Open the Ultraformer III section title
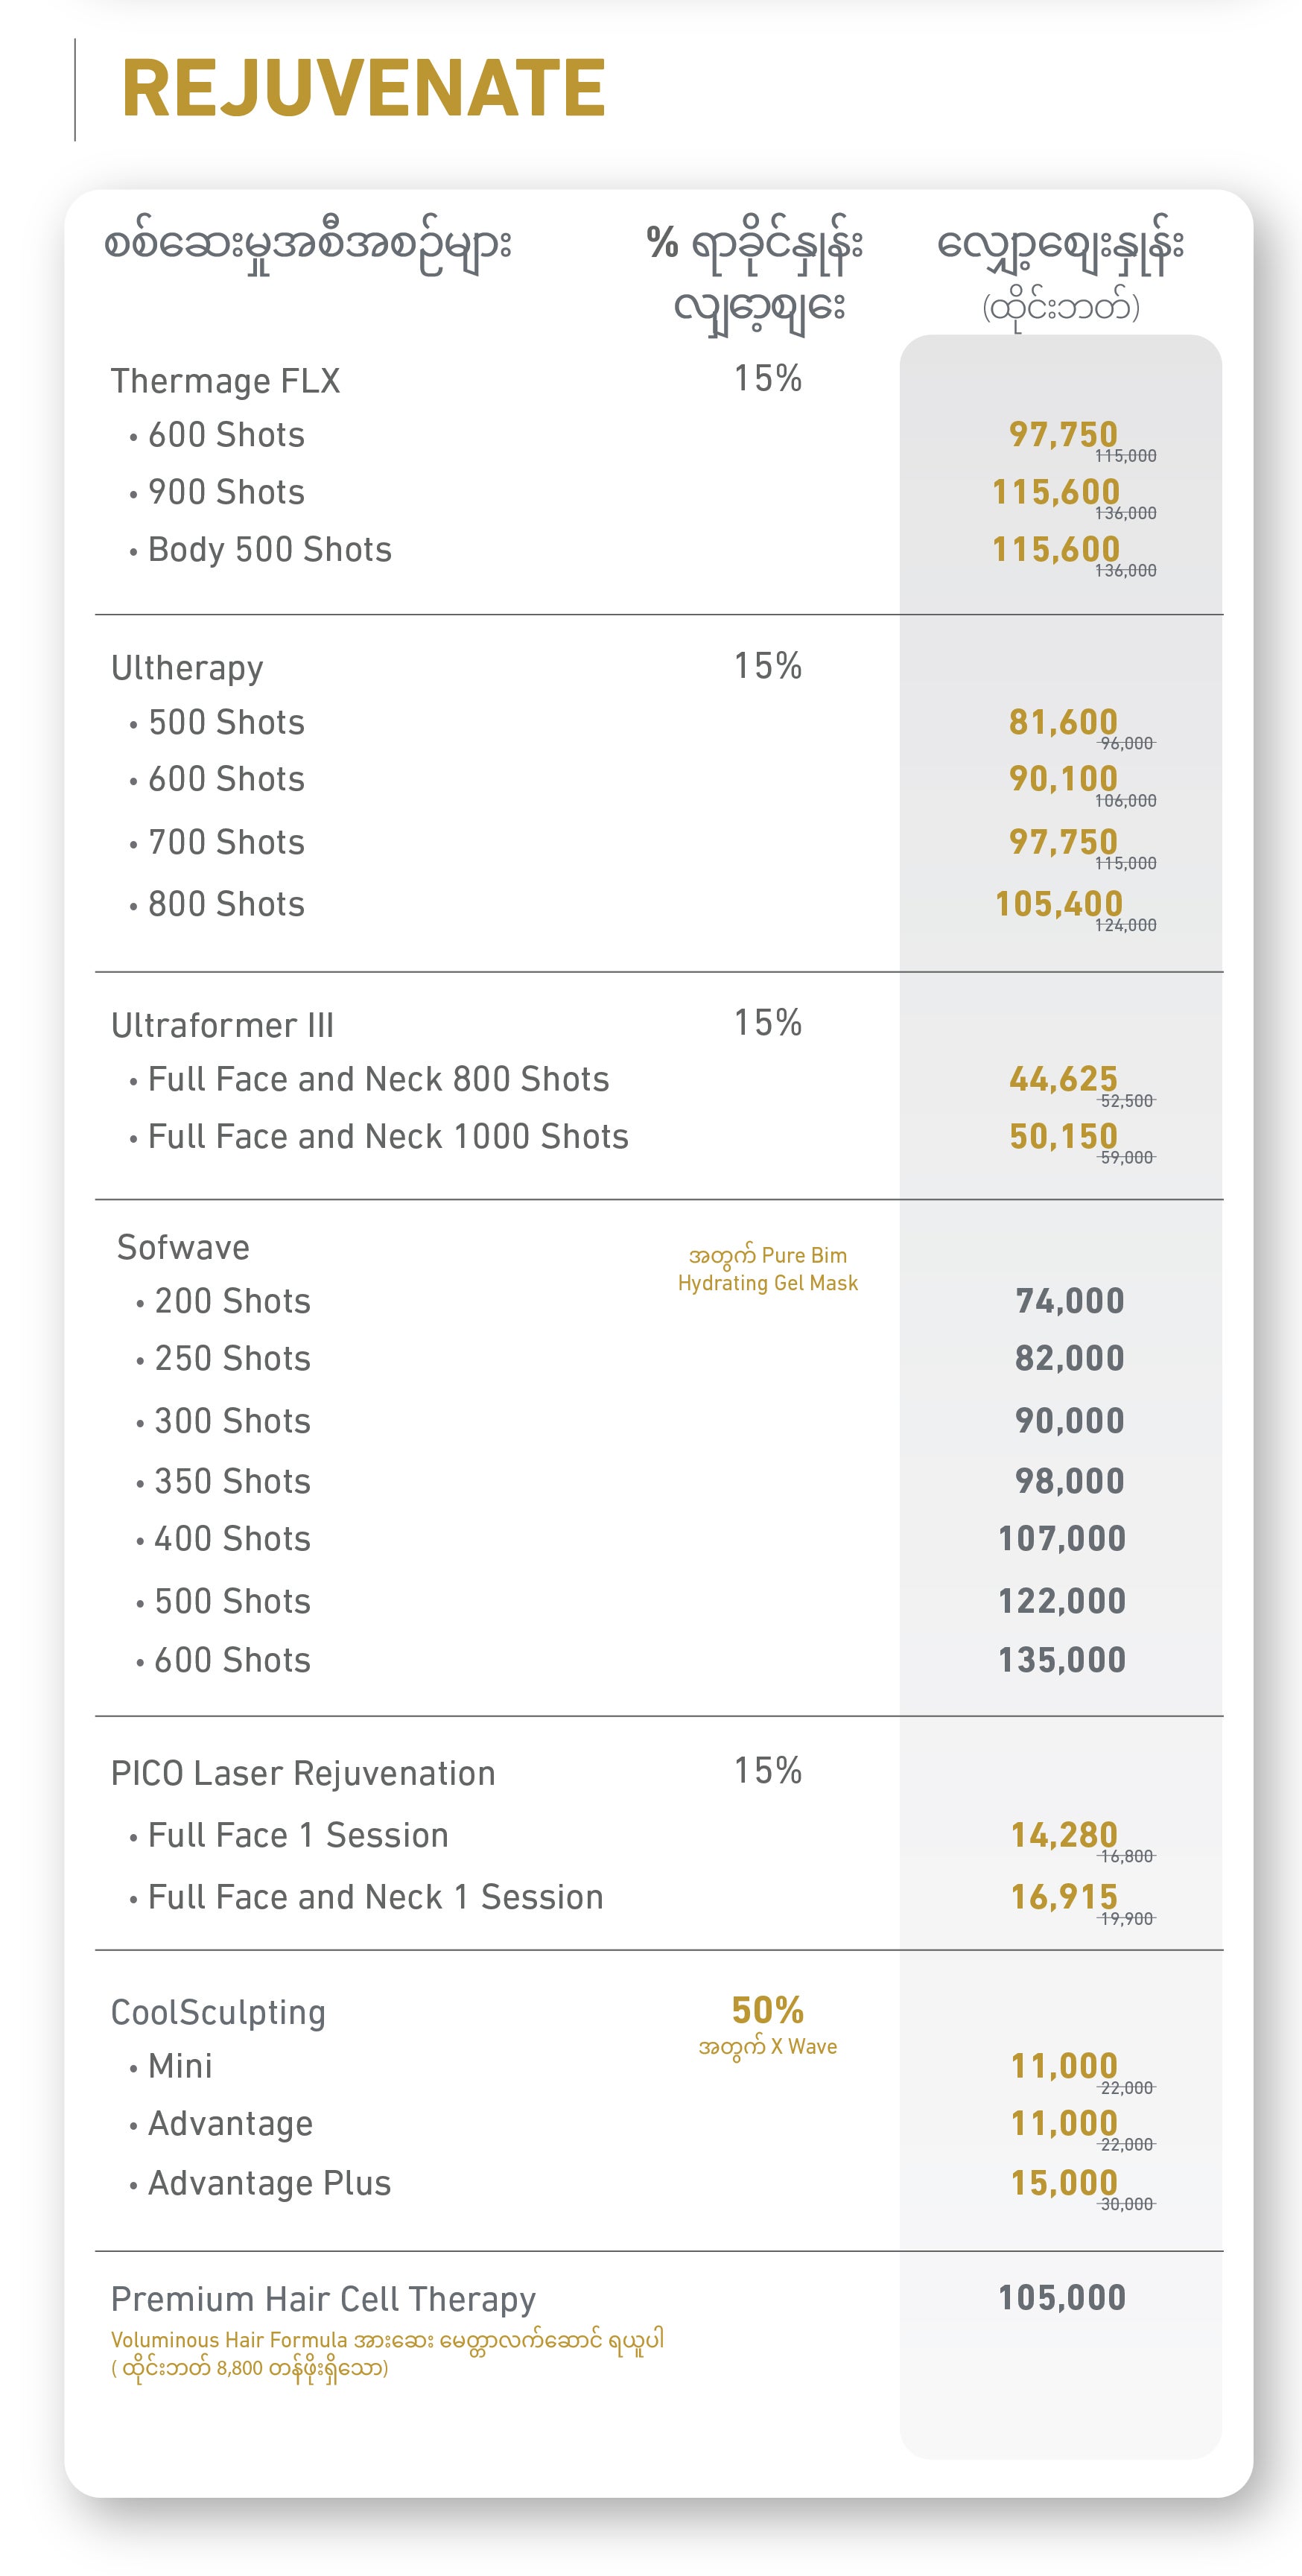The image size is (1302, 2576). (222, 1025)
